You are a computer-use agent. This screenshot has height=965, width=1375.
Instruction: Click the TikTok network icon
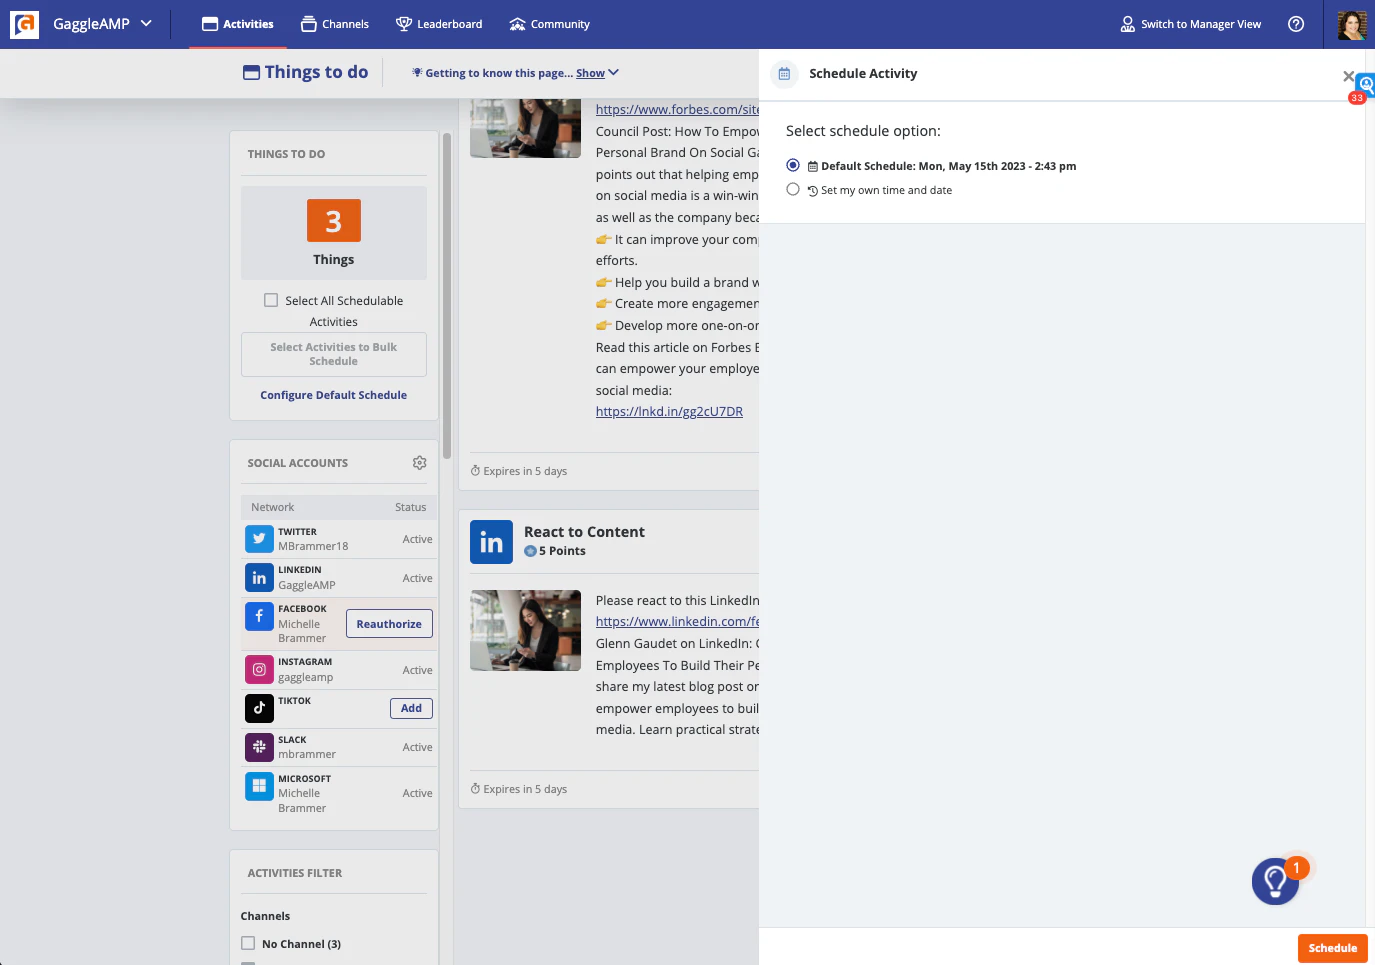coord(259,708)
